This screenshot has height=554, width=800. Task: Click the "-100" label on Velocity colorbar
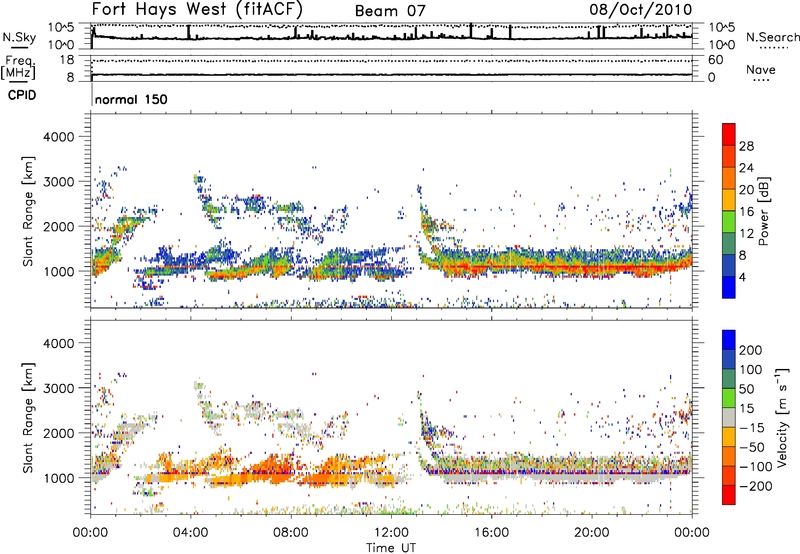click(755, 467)
